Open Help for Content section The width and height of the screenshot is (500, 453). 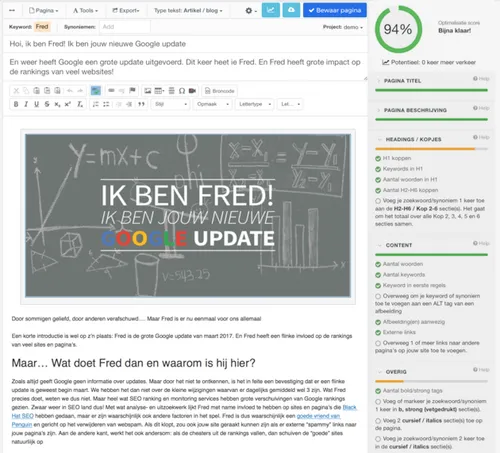(481, 243)
